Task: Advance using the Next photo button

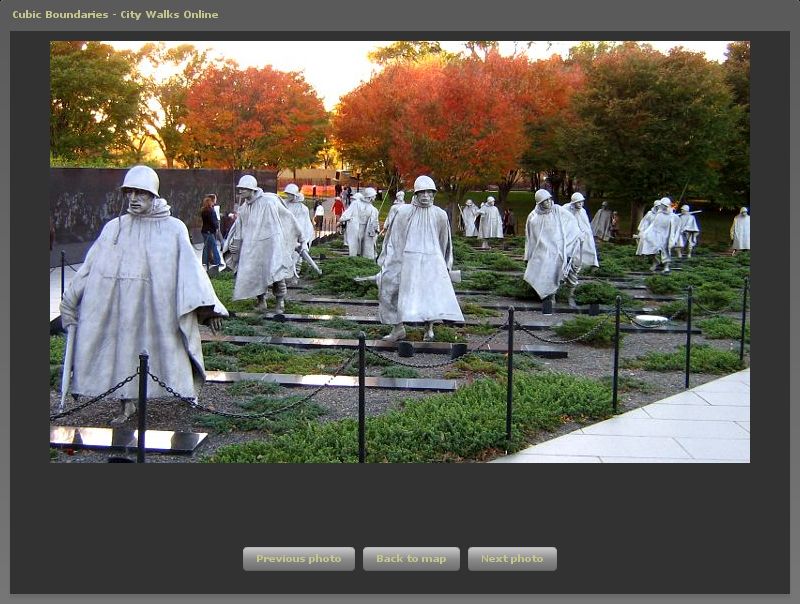Action: pyautogui.click(x=512, y=559)
